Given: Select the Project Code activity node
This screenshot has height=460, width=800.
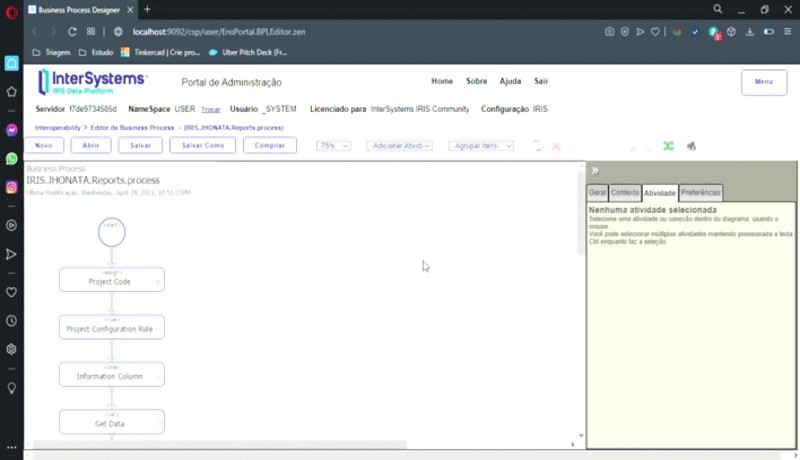Looking at the screenshot, I should [x=111, y=281].
